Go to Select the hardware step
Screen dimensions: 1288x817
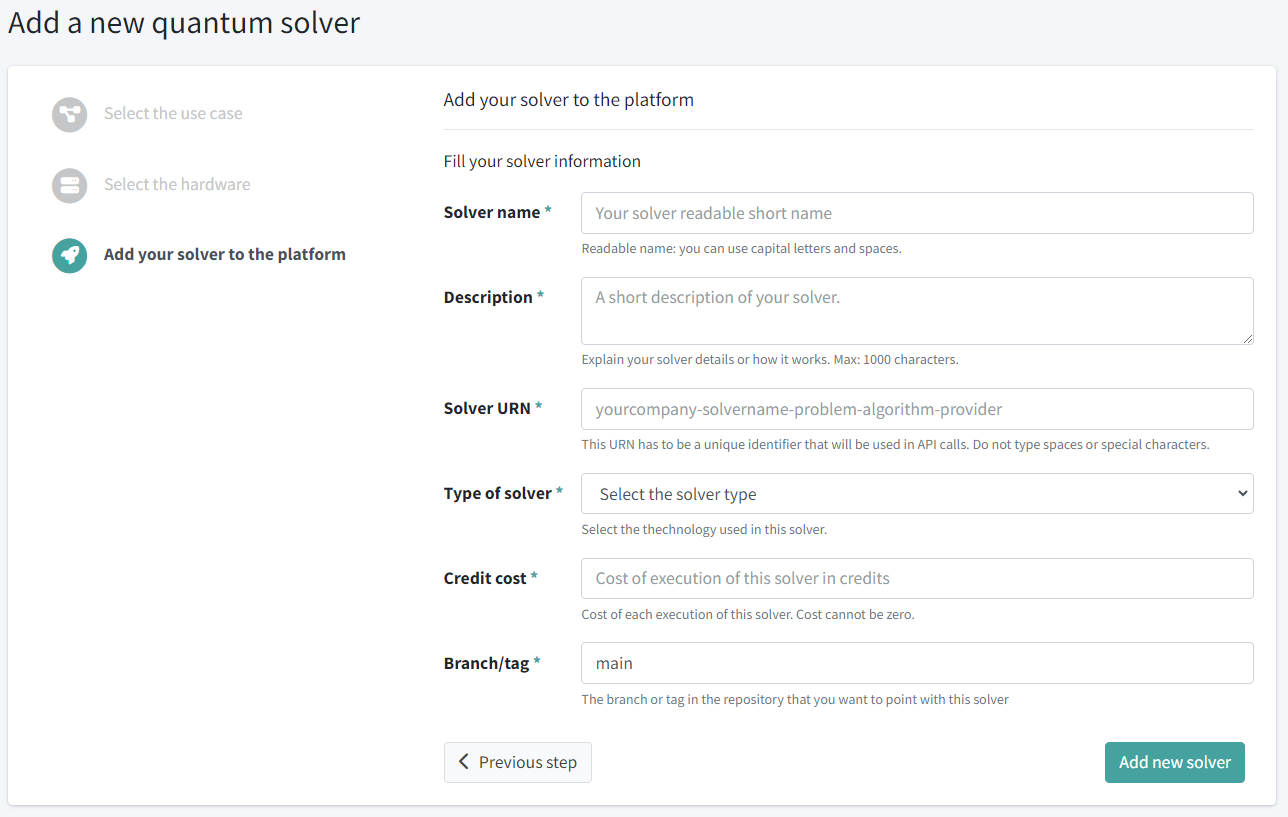177,185
